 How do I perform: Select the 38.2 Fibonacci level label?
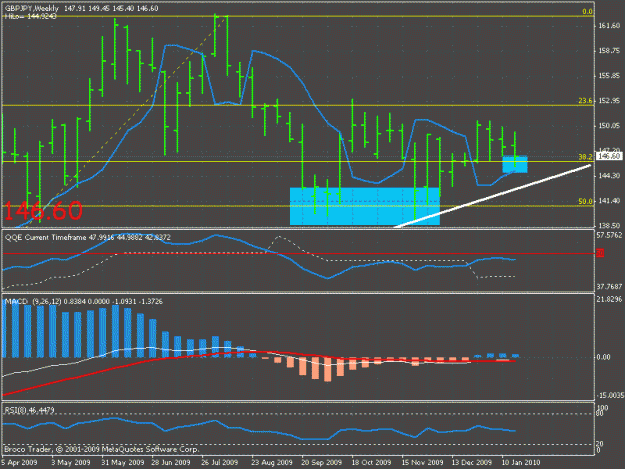586,157
